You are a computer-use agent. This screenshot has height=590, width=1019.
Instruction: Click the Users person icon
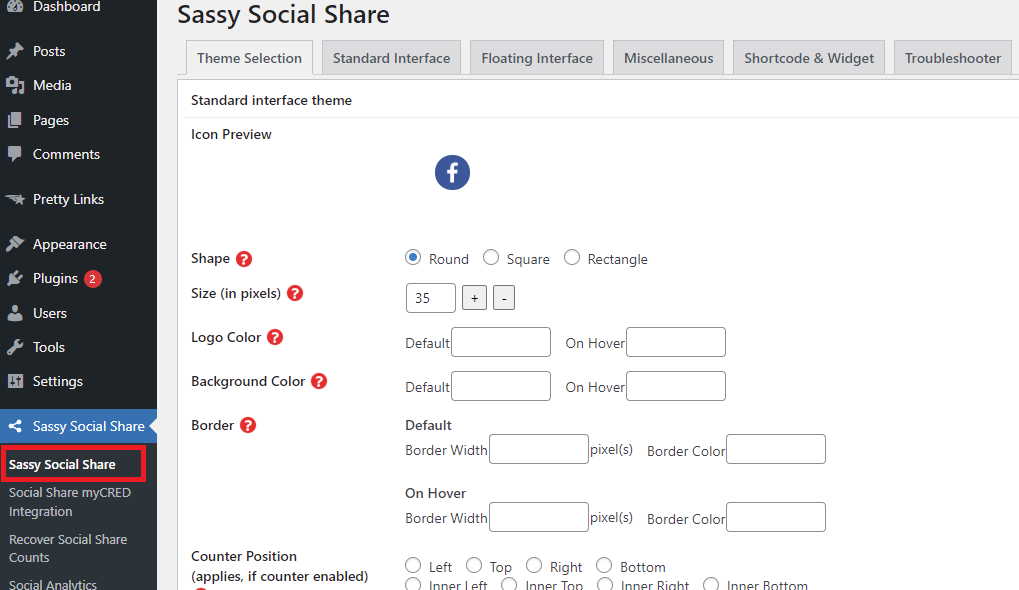(x=14, y=313)
